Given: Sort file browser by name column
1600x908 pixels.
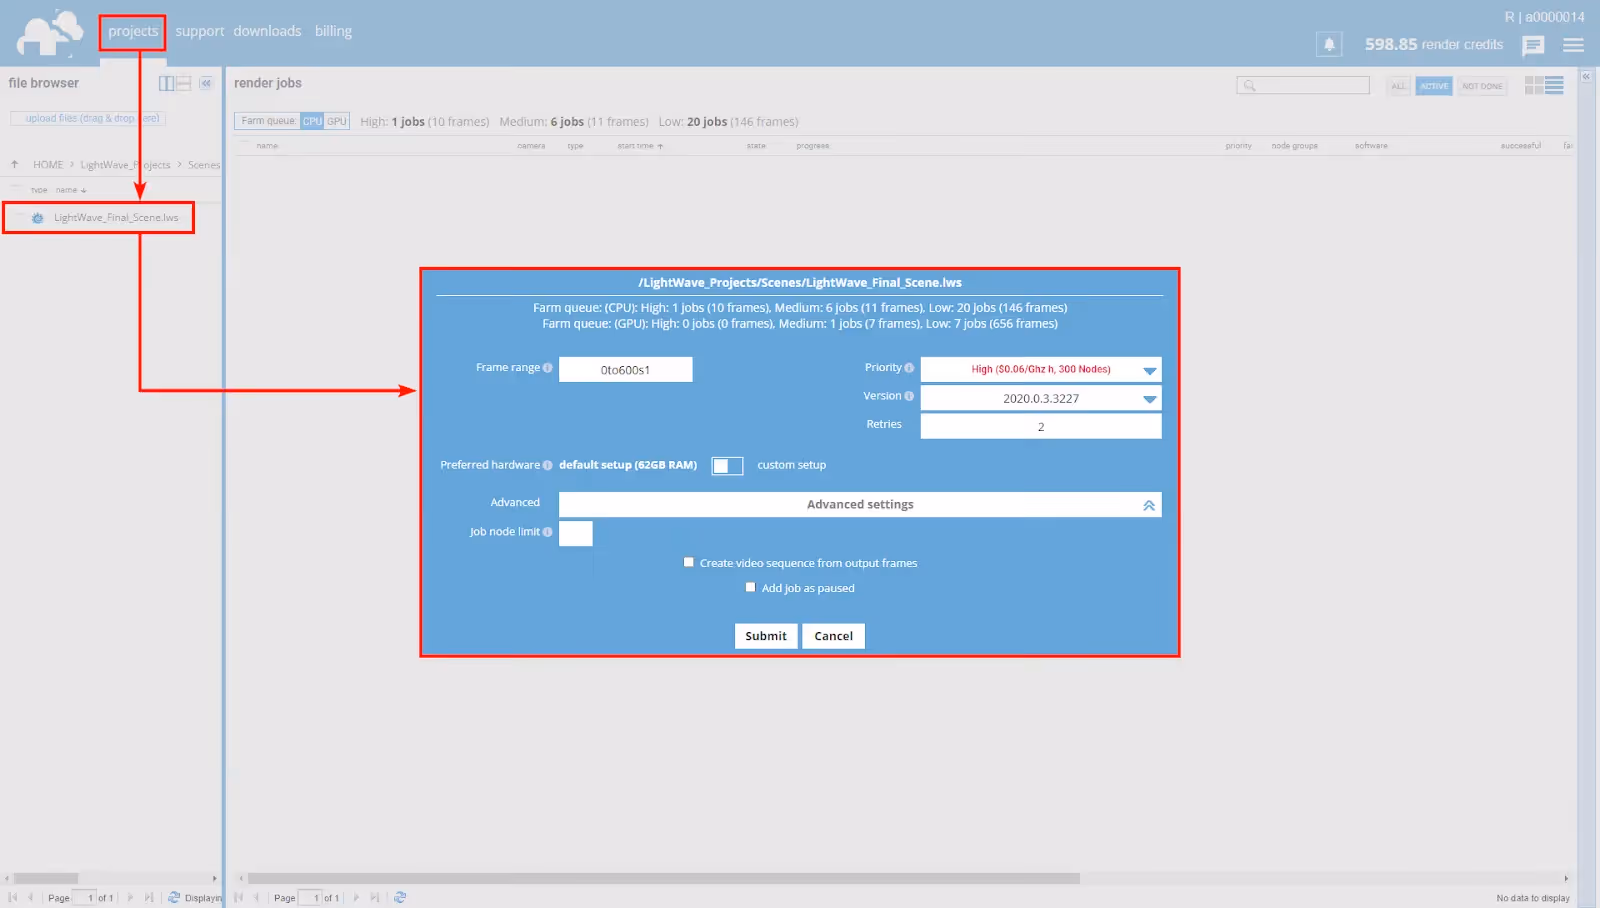Looking at the screenshot, I should click(70, 190).
